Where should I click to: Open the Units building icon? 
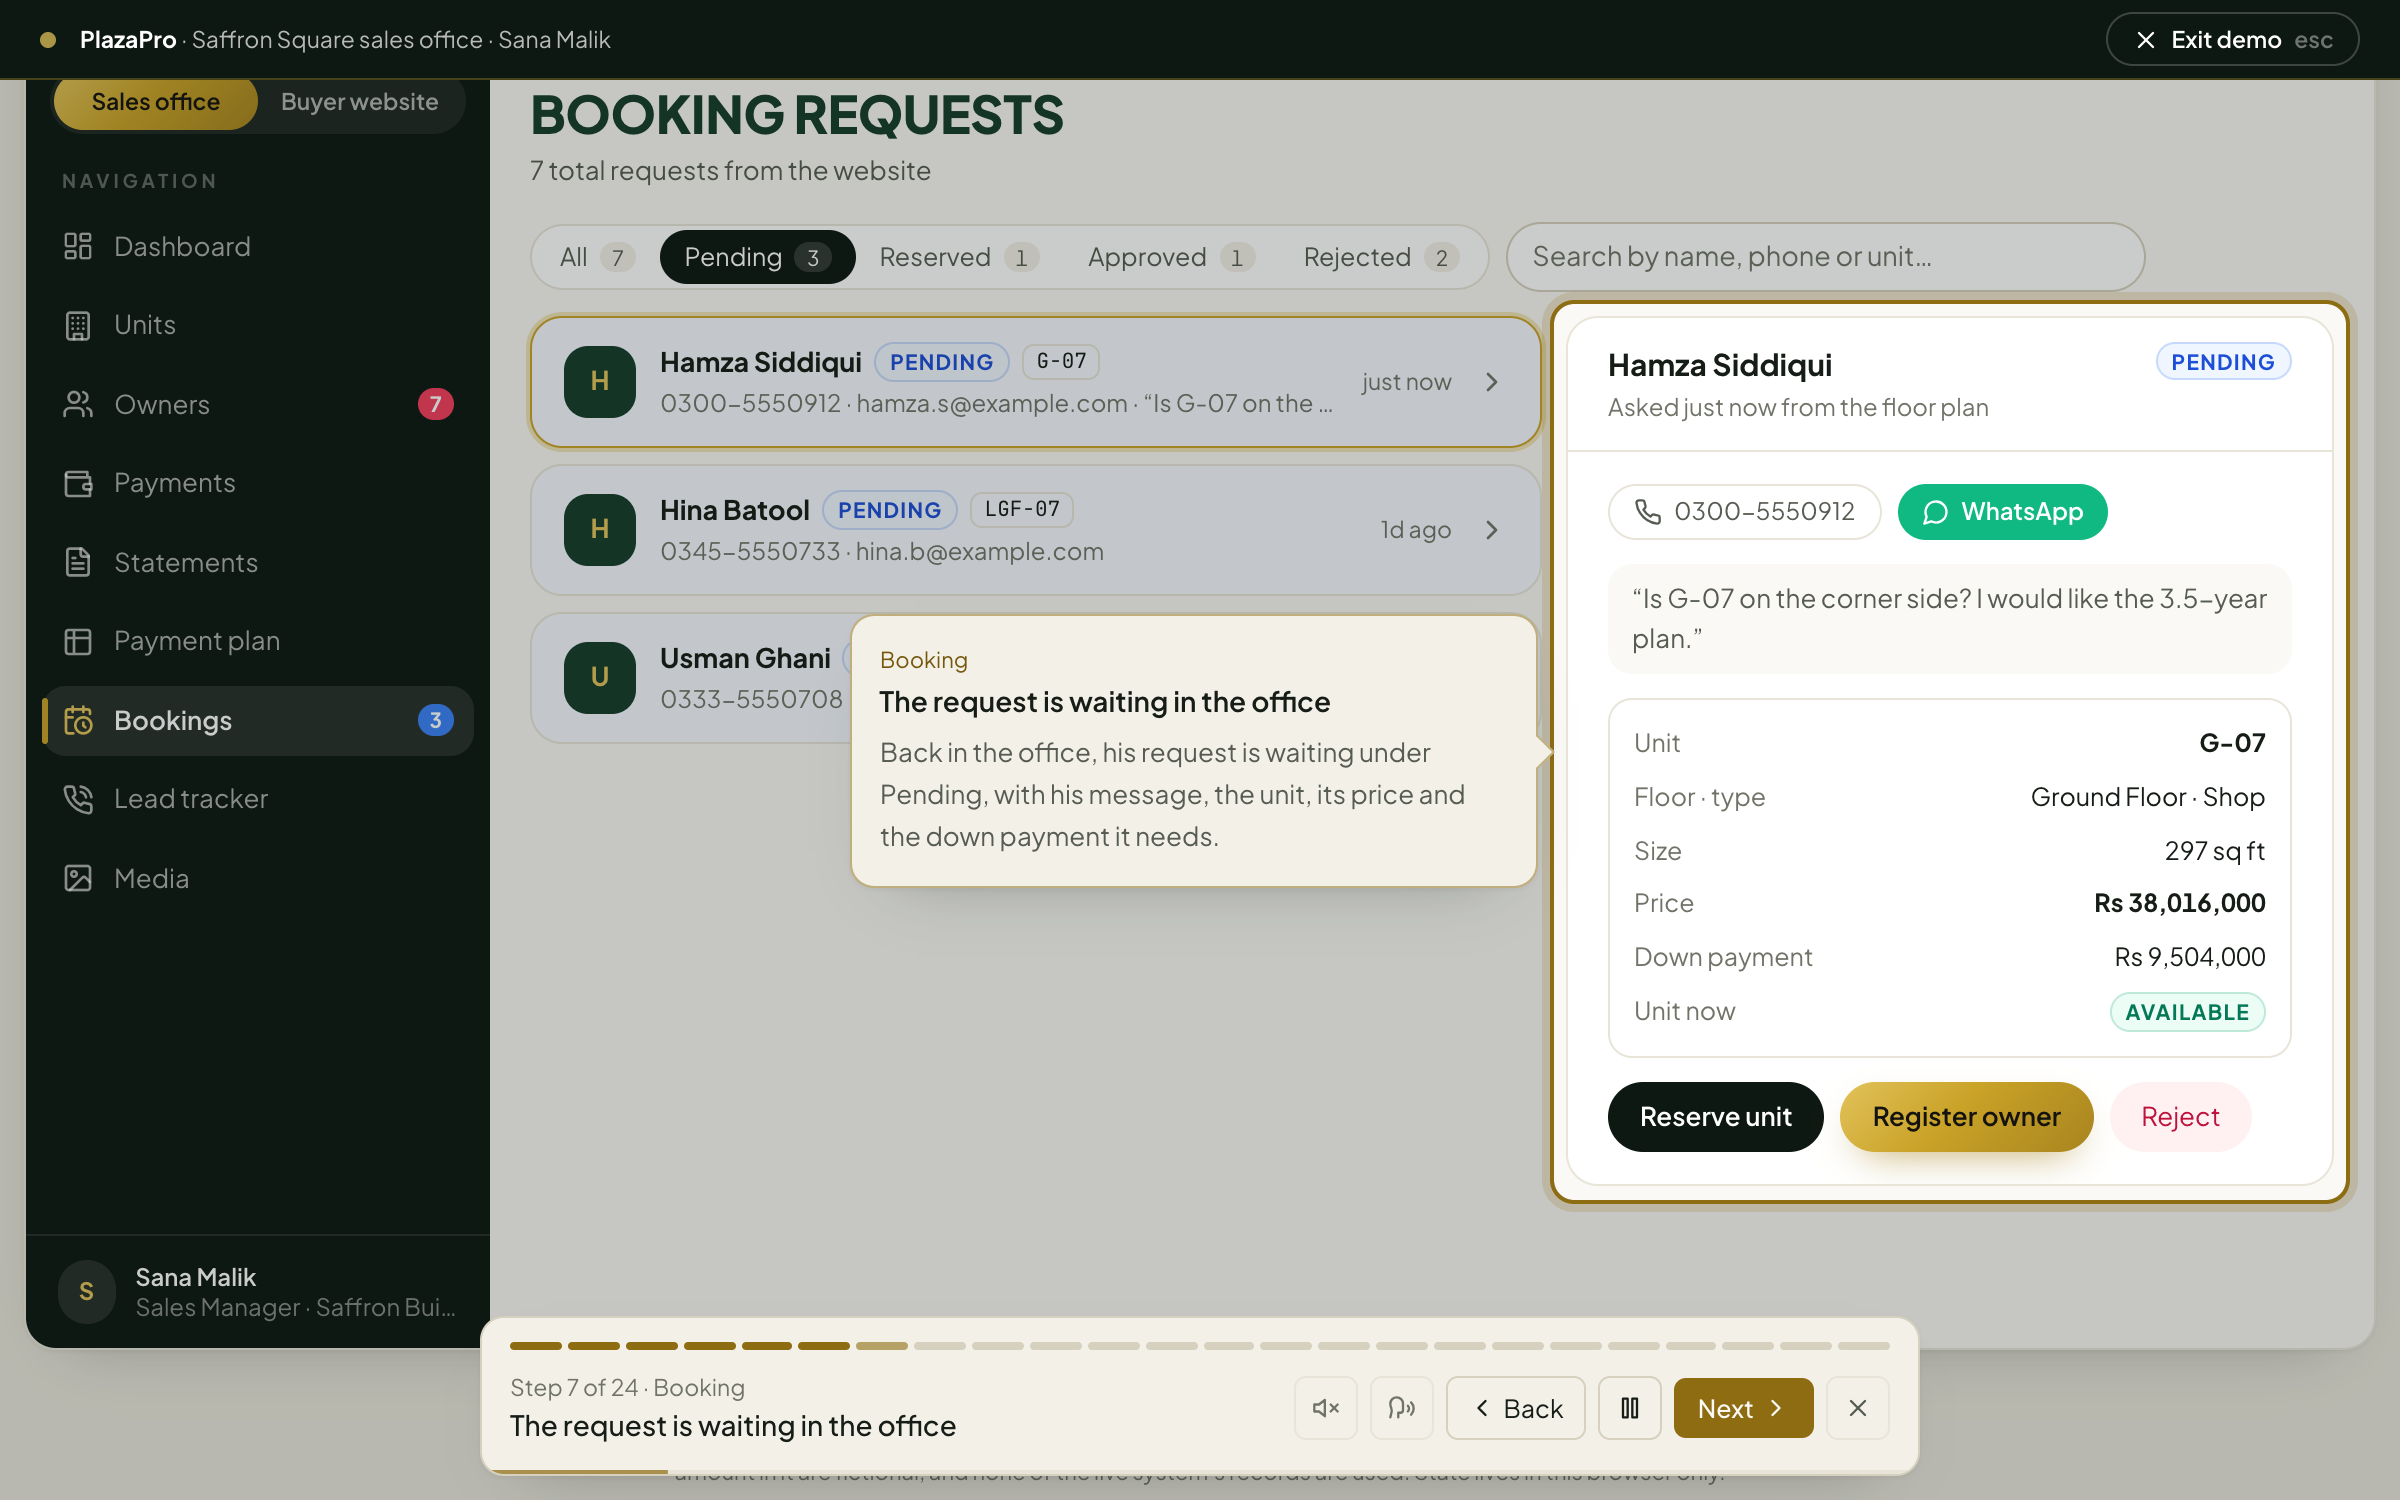(x=78, y=325)
